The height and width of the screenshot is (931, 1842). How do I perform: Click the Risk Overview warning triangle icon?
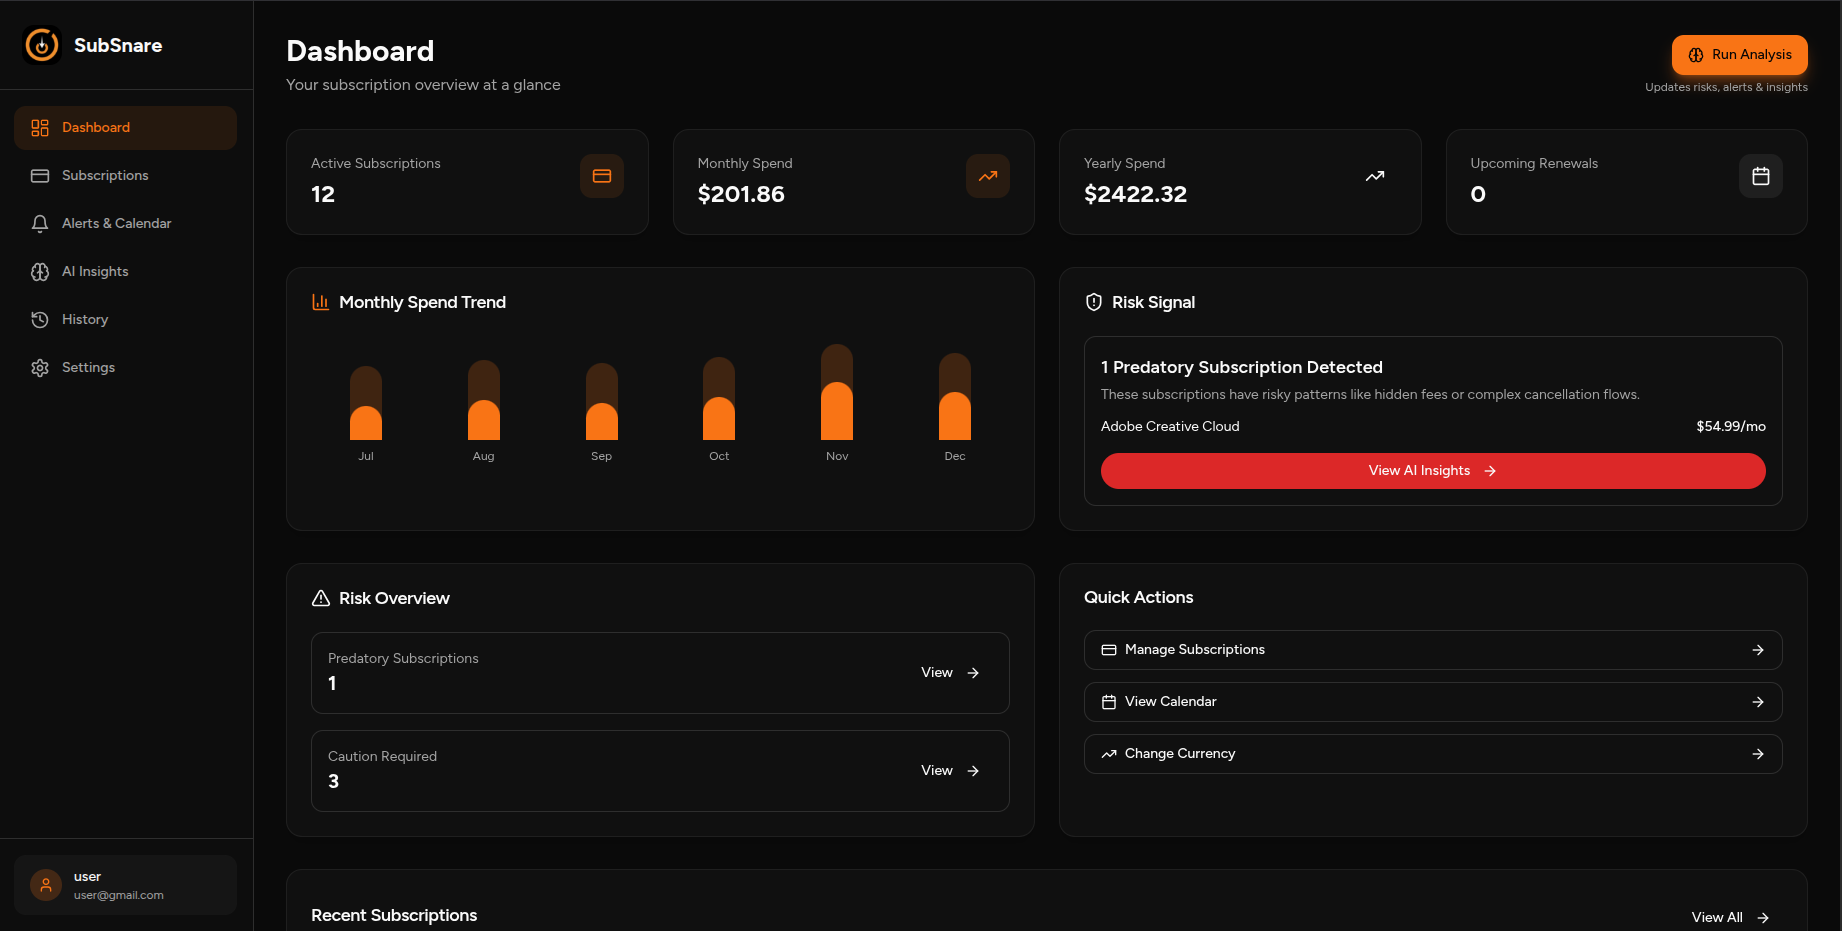pyautogui.click(x=321, y=598)
